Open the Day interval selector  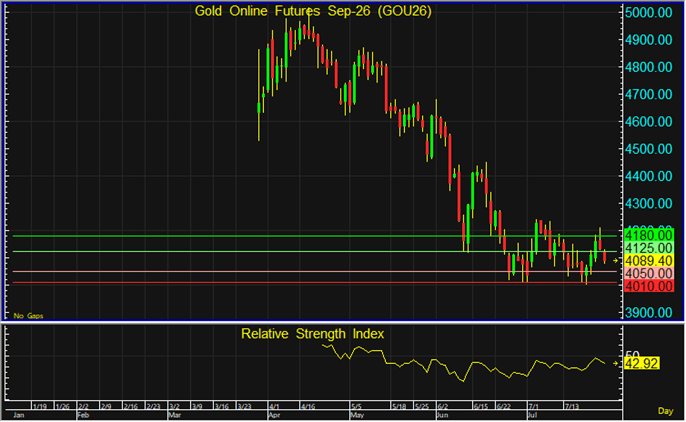click(x=665, y=411)
